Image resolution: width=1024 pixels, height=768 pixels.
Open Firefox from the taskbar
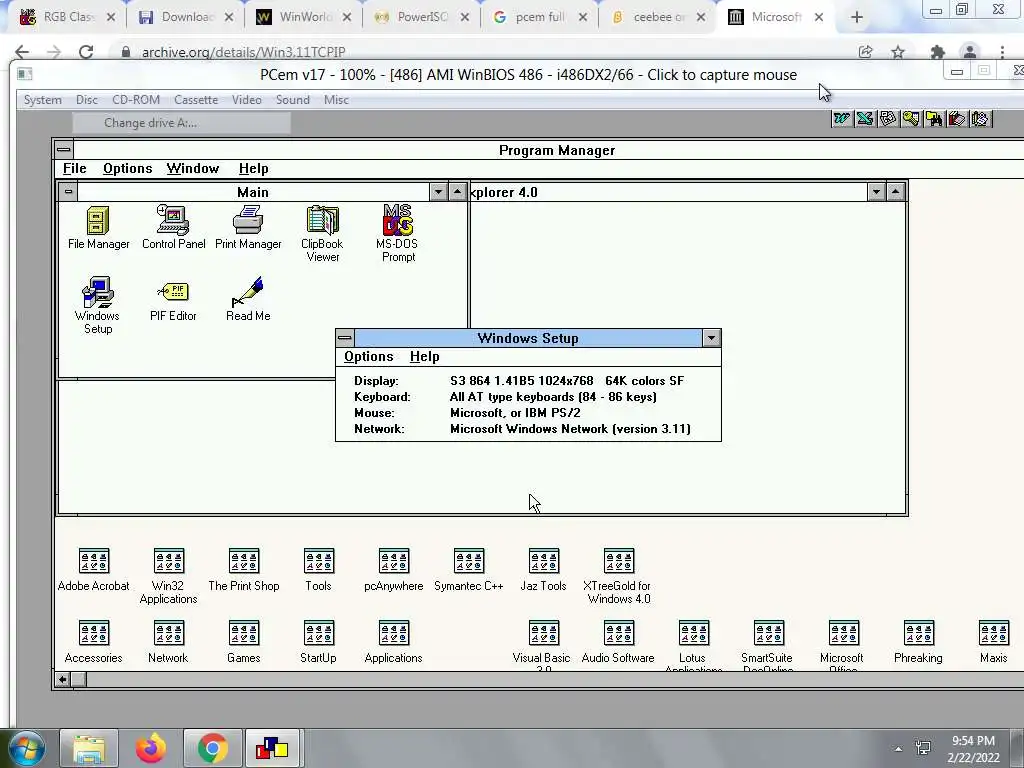point(150,748)
